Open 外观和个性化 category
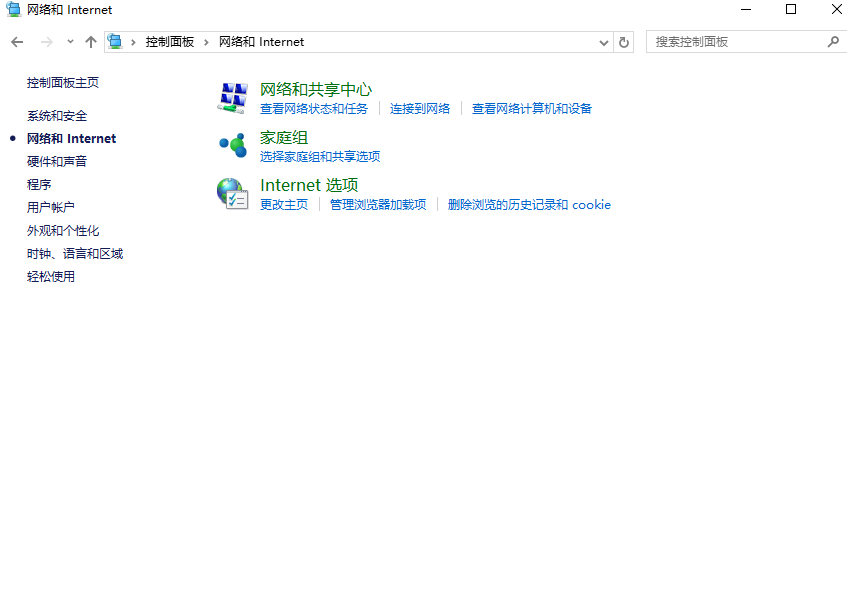 63,231
